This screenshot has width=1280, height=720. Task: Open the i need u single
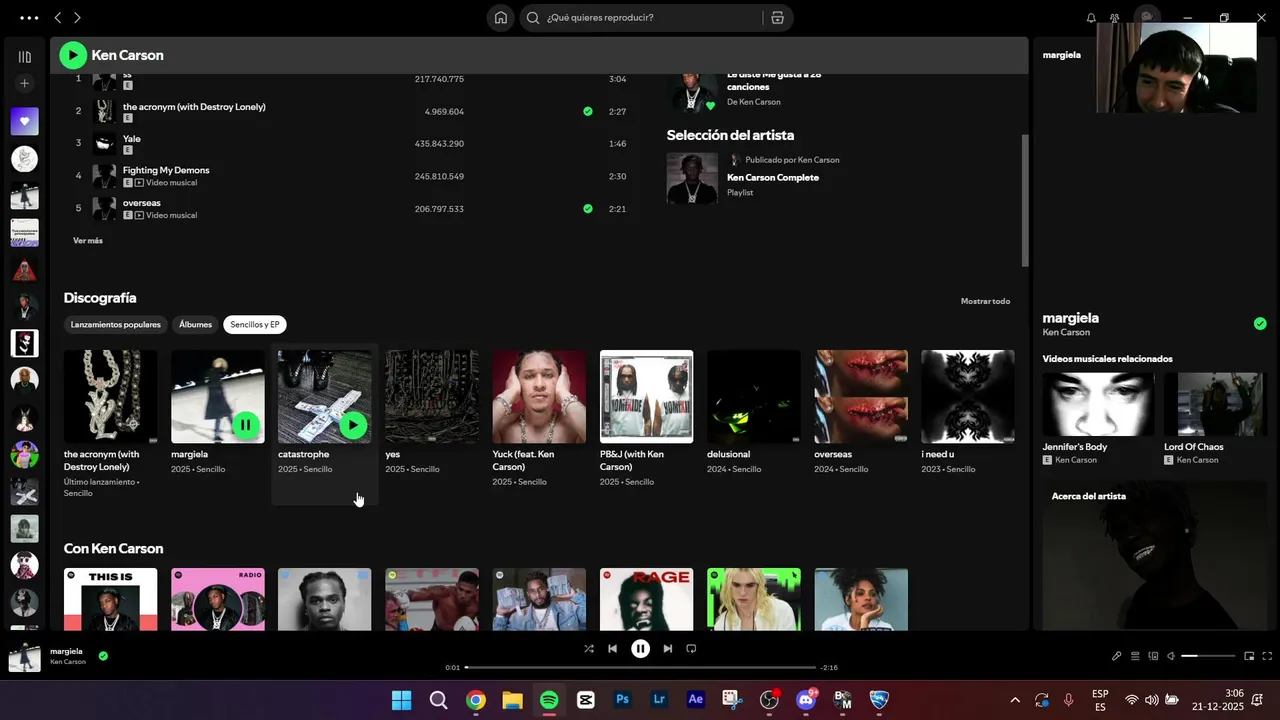pyautogui.click(x=967, y=397)
